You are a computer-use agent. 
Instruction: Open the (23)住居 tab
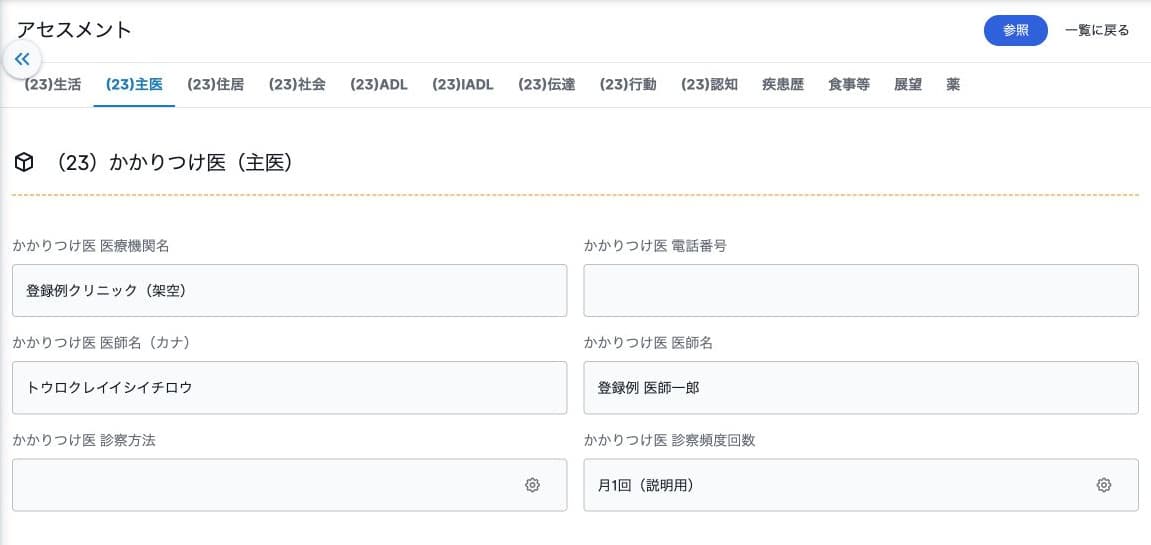pos(216,84)
